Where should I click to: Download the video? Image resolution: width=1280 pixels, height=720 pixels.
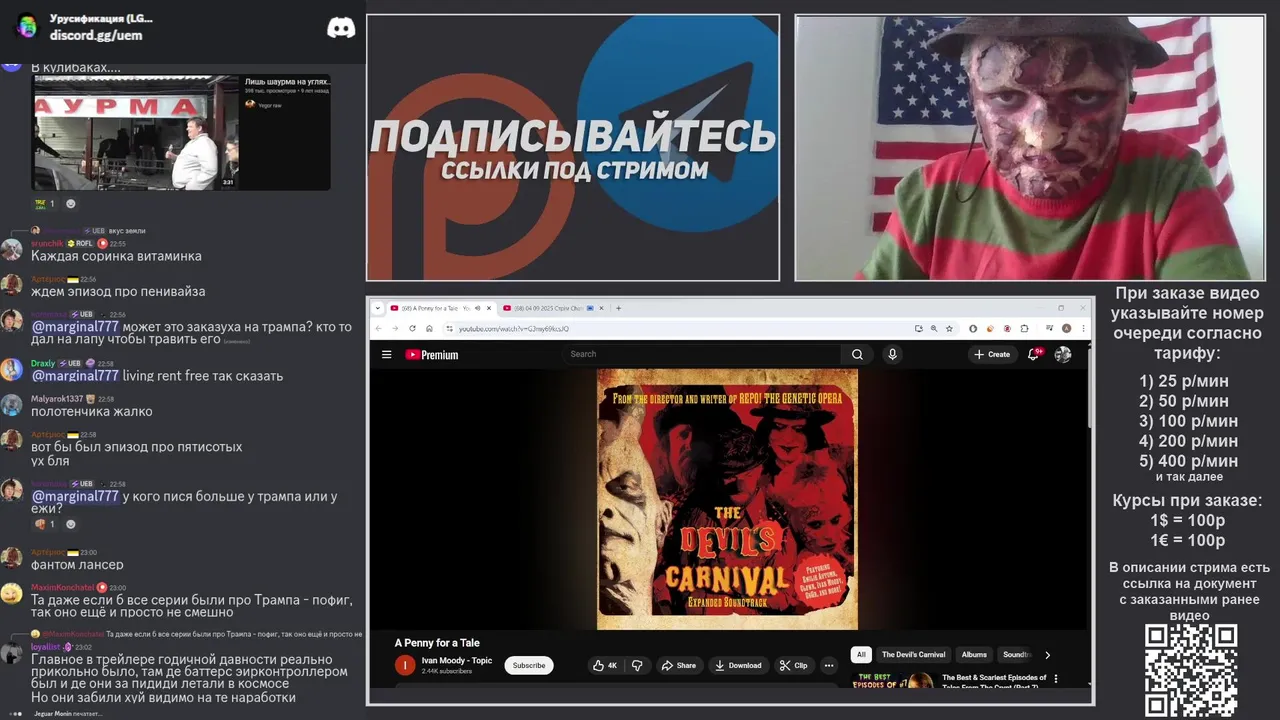738,665
